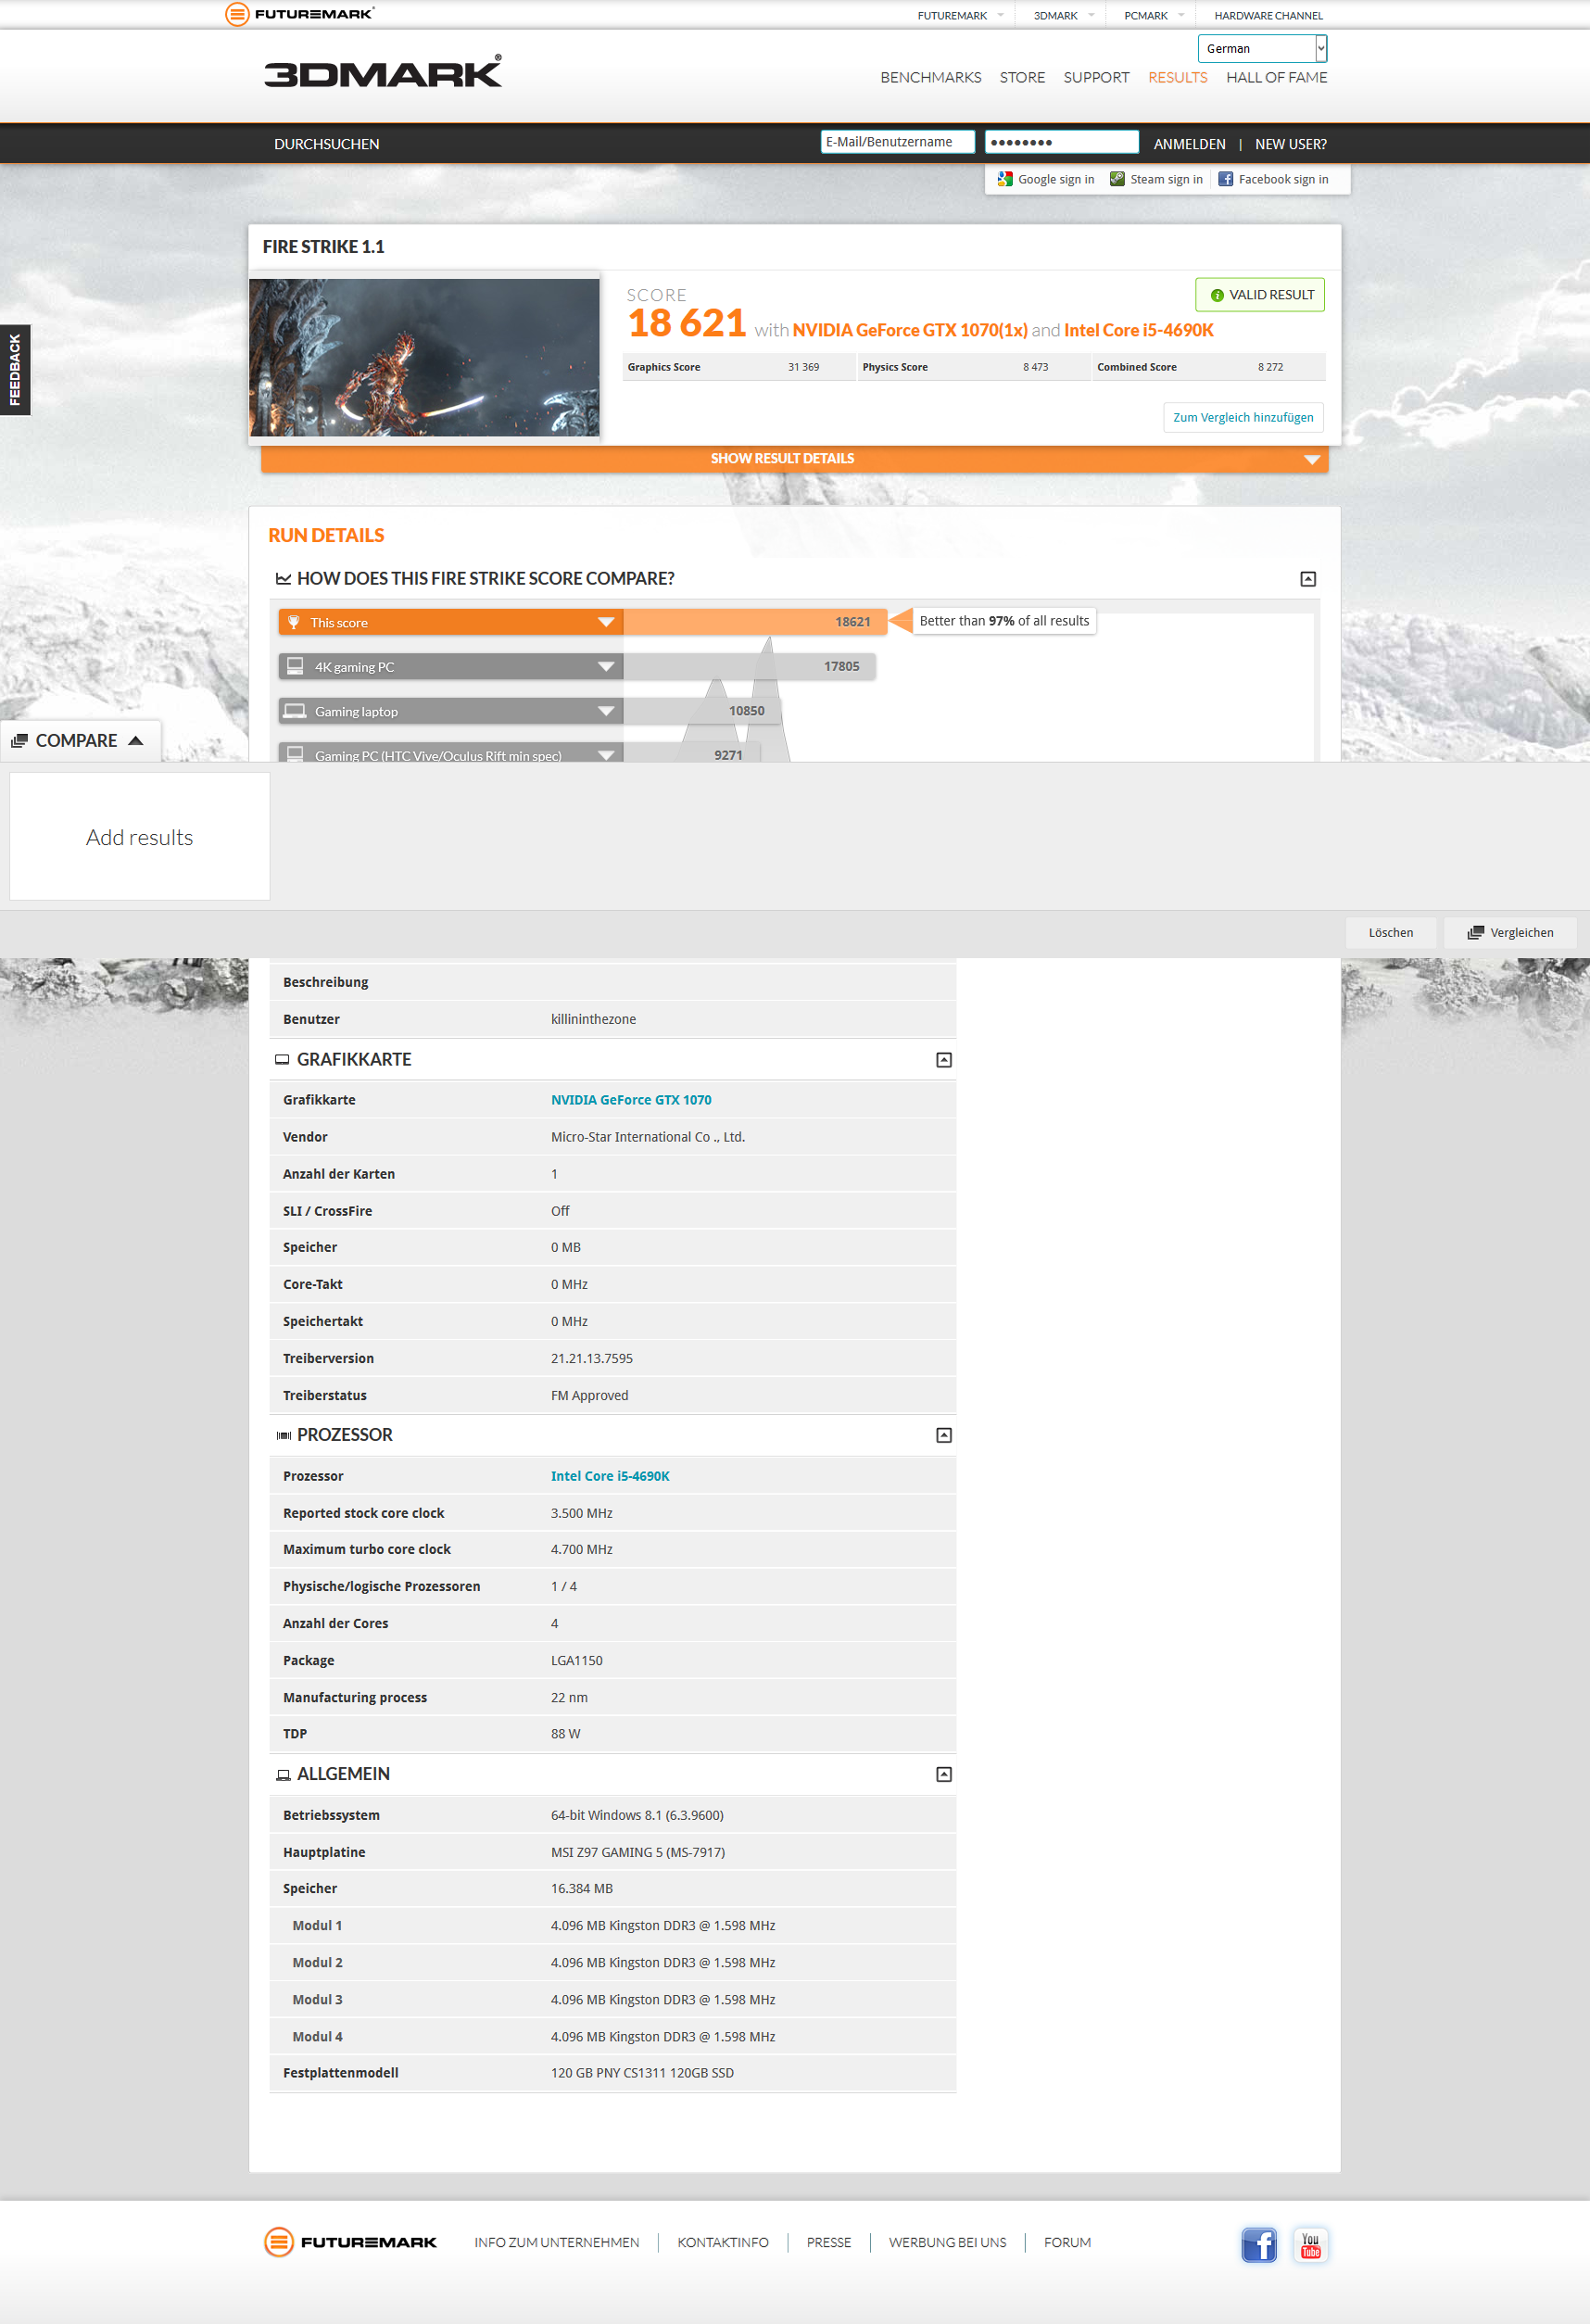Viewport: 1590px width, 2324px height.
Task: Click Durchsuchen in dark bar
Action: click(x=326, y=144)
